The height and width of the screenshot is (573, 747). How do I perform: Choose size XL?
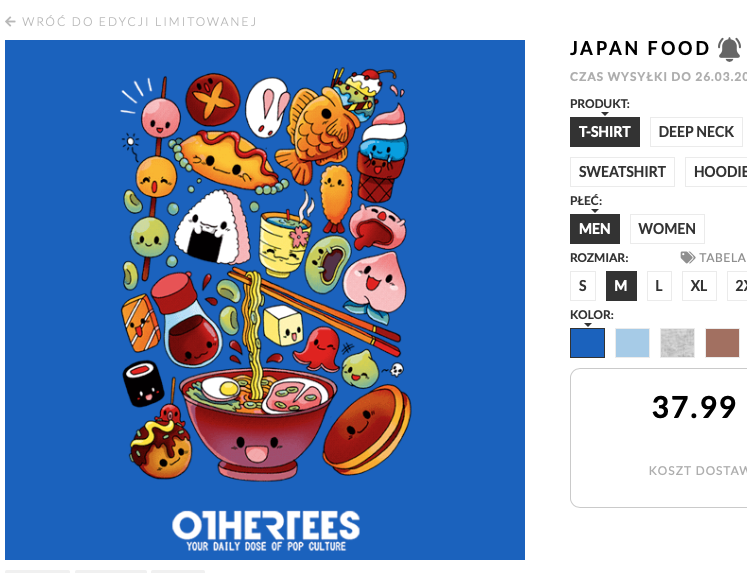click(x=699, y=286)
